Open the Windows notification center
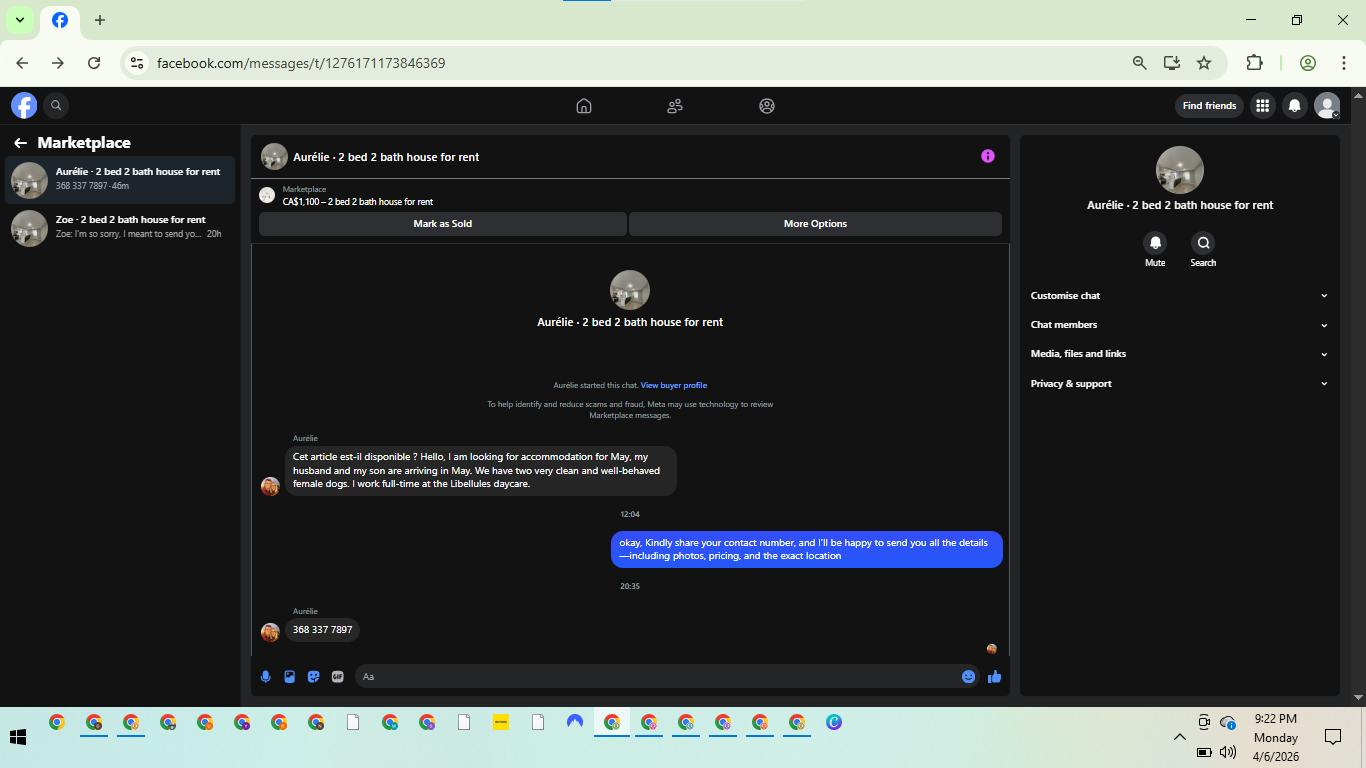1366x768 pixels. 1332,738
